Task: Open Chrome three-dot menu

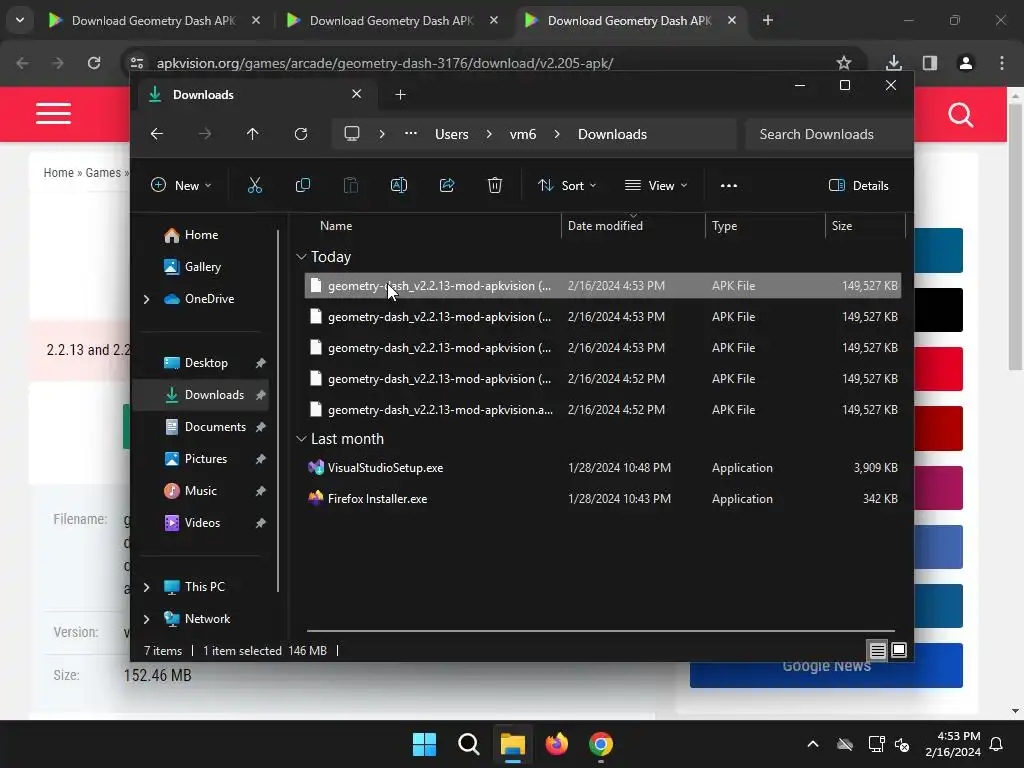Action: click(1002, 63)
